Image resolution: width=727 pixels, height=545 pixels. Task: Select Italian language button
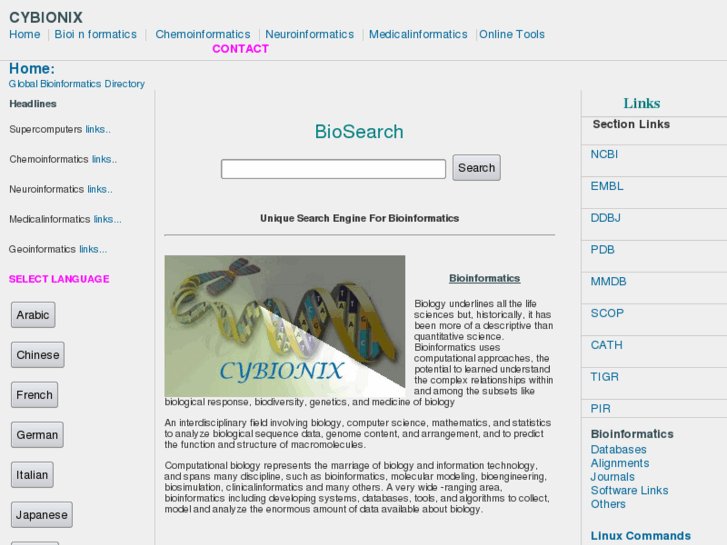(x=32, y=474)
